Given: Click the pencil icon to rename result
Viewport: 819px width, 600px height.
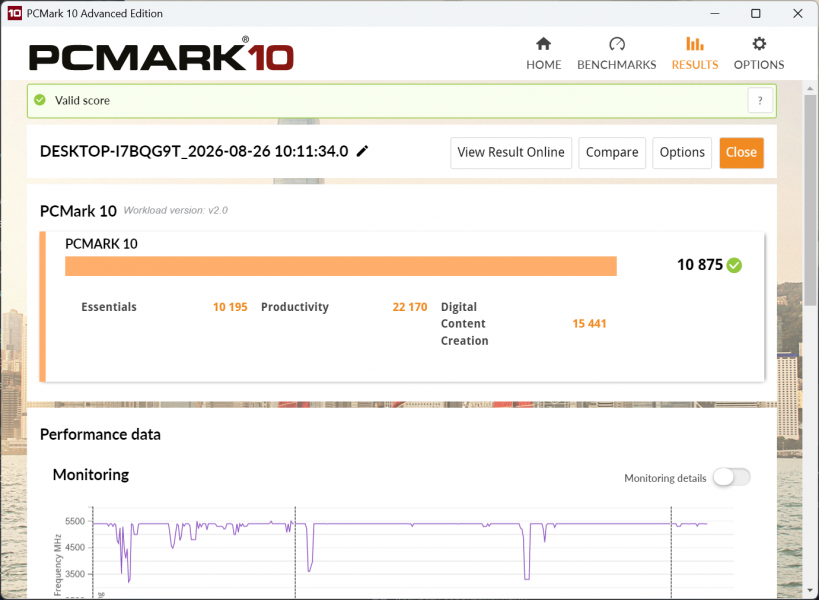Looking at the screenshot, I should coord(362,151).
